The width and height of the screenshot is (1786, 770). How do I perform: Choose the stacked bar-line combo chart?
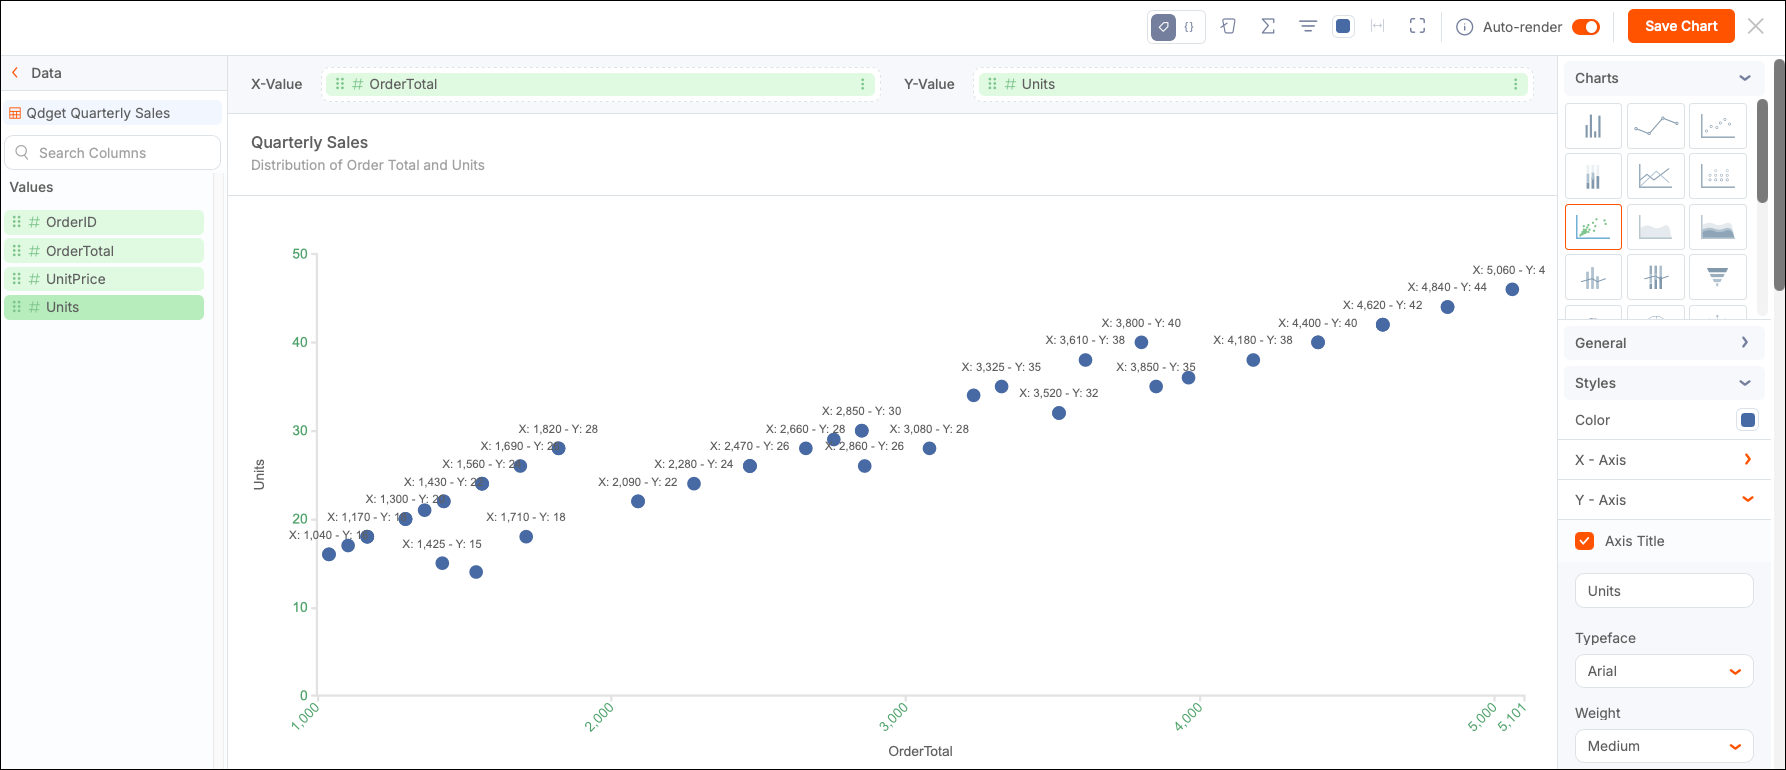click(1655, 277)
